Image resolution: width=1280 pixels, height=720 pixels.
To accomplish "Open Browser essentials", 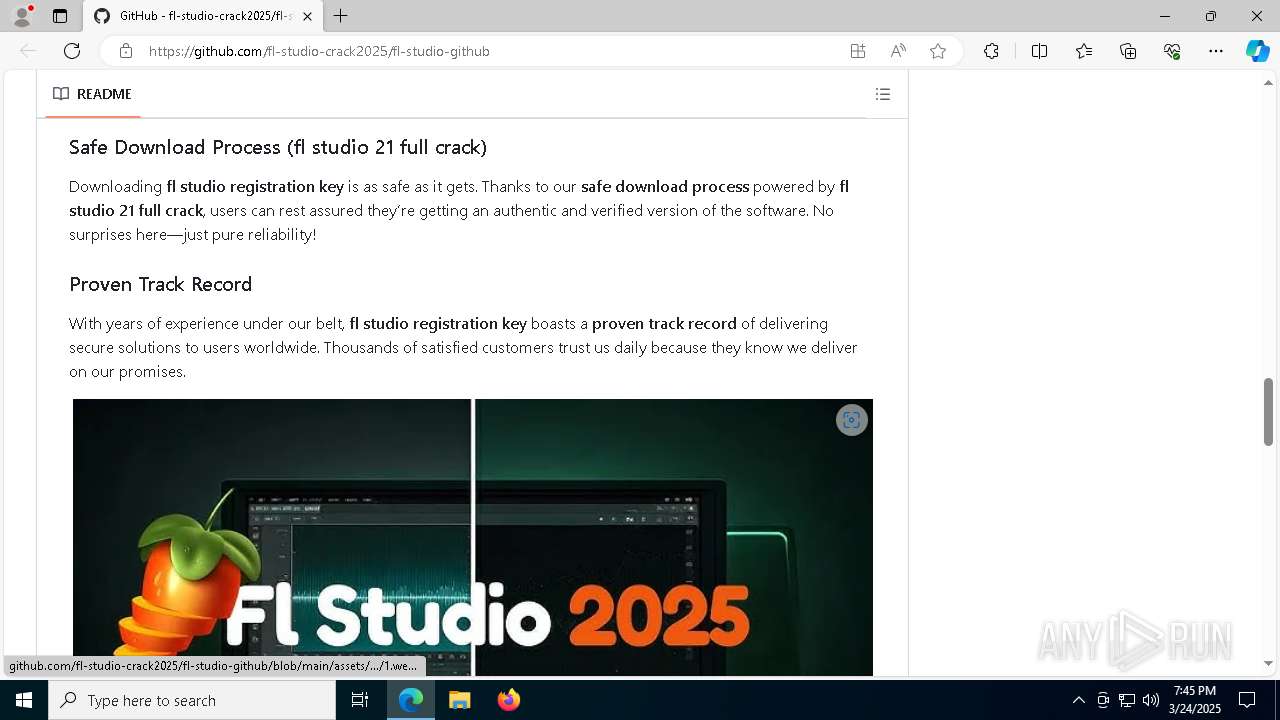I will tap(1172, 51).
